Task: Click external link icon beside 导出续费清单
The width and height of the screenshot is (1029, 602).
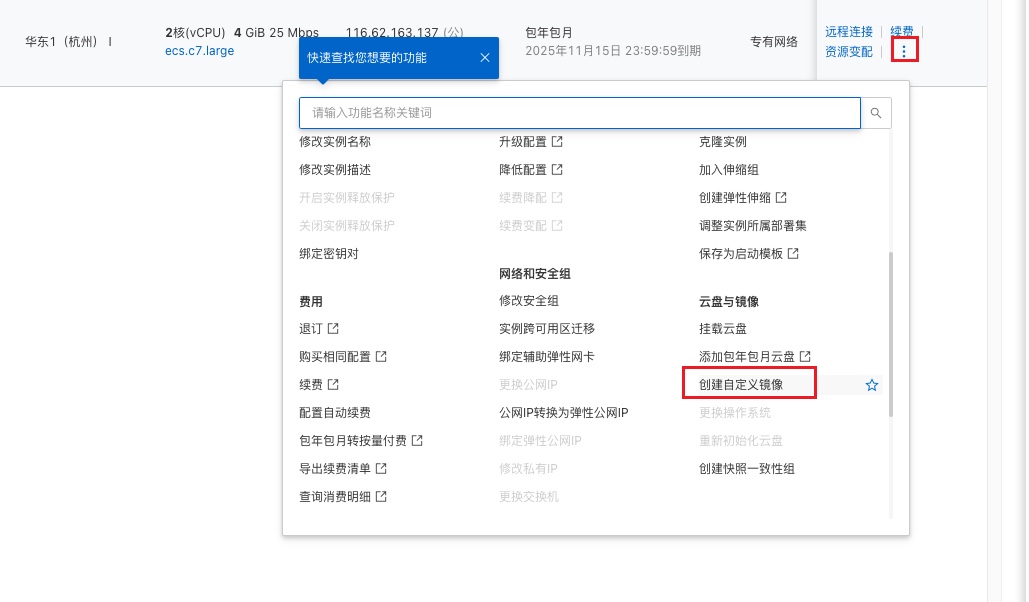Action: coord(381,469)
